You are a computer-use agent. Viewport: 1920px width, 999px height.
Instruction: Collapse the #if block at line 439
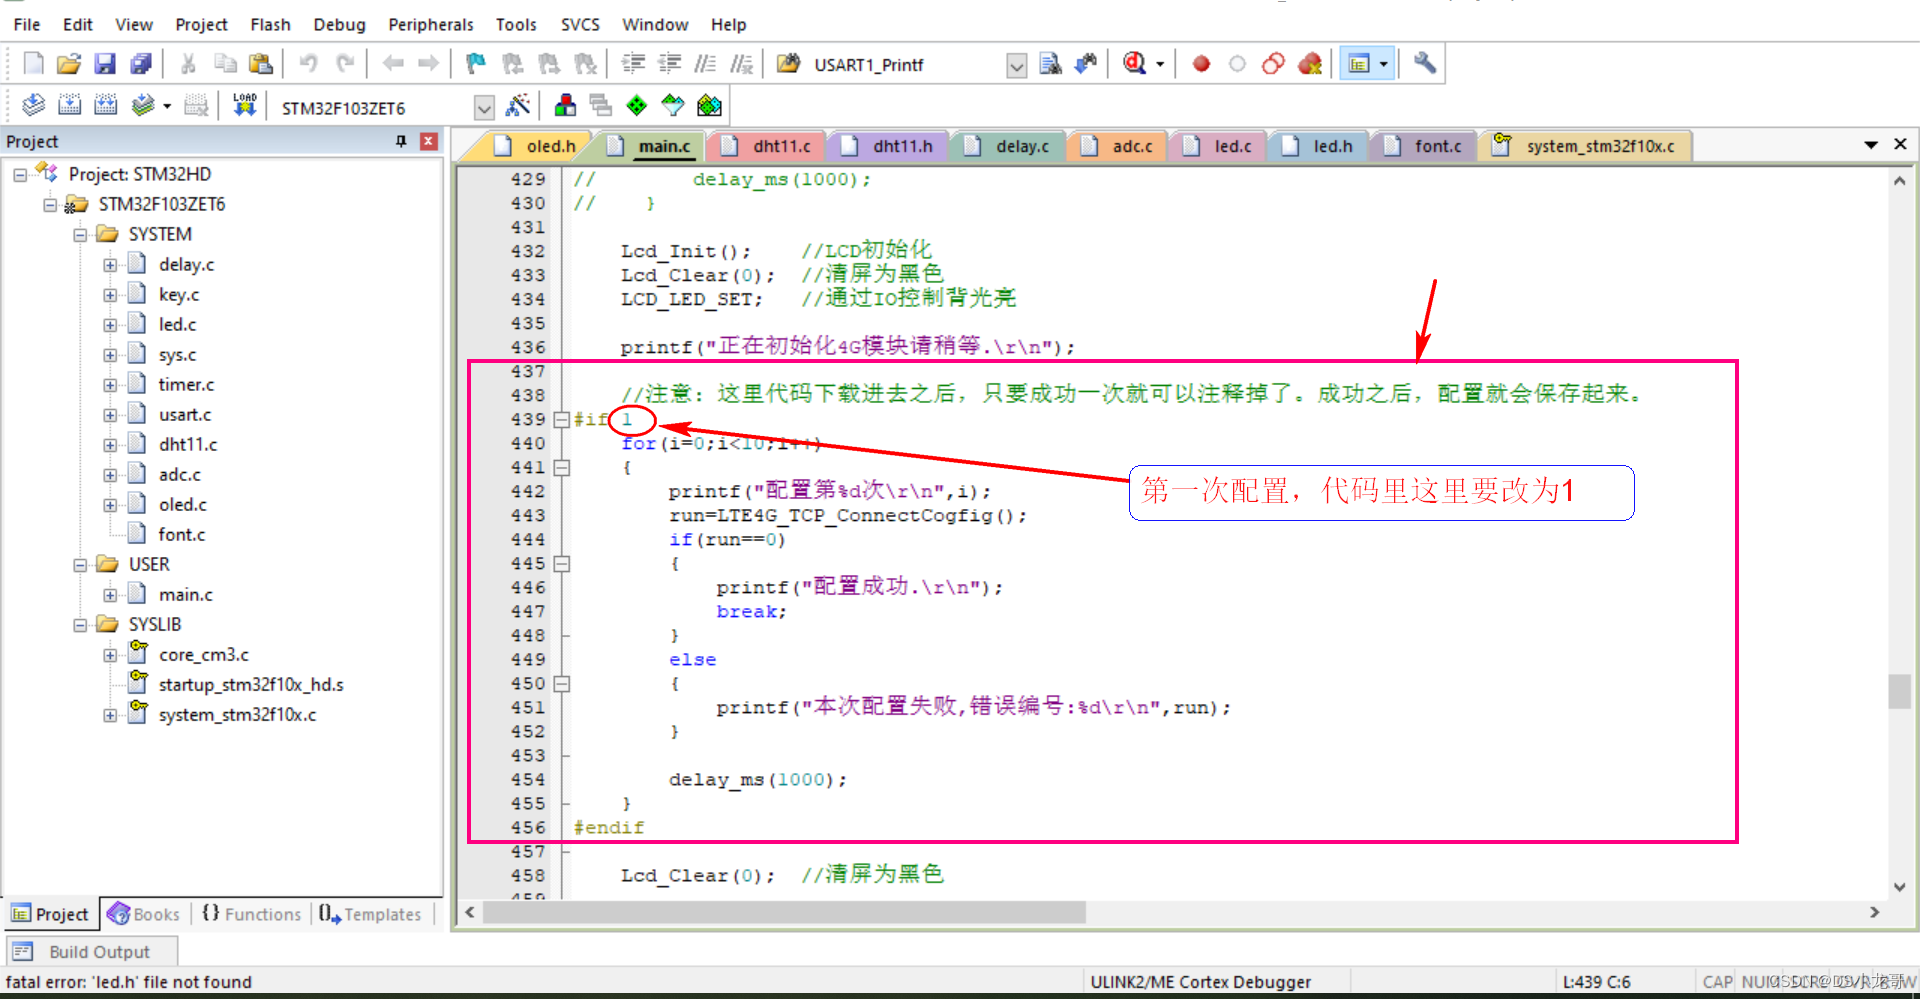(x=562, y=419)
